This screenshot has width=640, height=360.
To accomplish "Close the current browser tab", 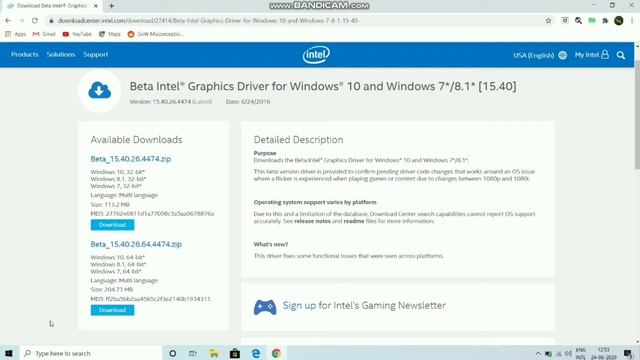I will point(96,6).
